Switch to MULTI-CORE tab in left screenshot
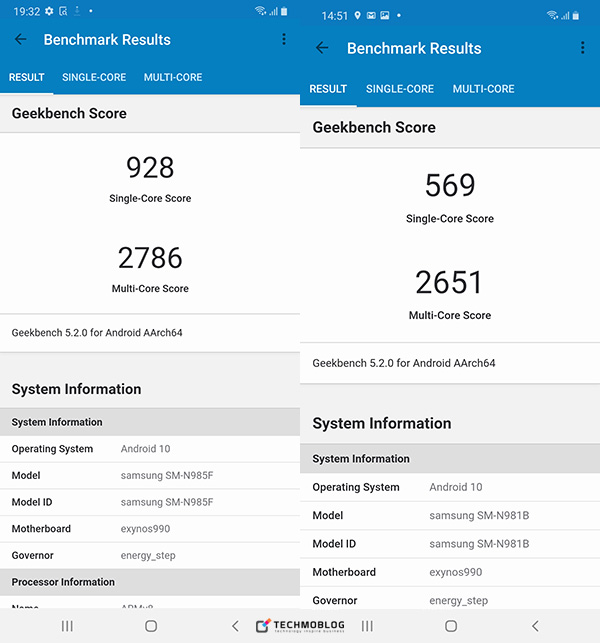This screenshot has width=600, height=643. pyautogui.click(x=173, y=77)
